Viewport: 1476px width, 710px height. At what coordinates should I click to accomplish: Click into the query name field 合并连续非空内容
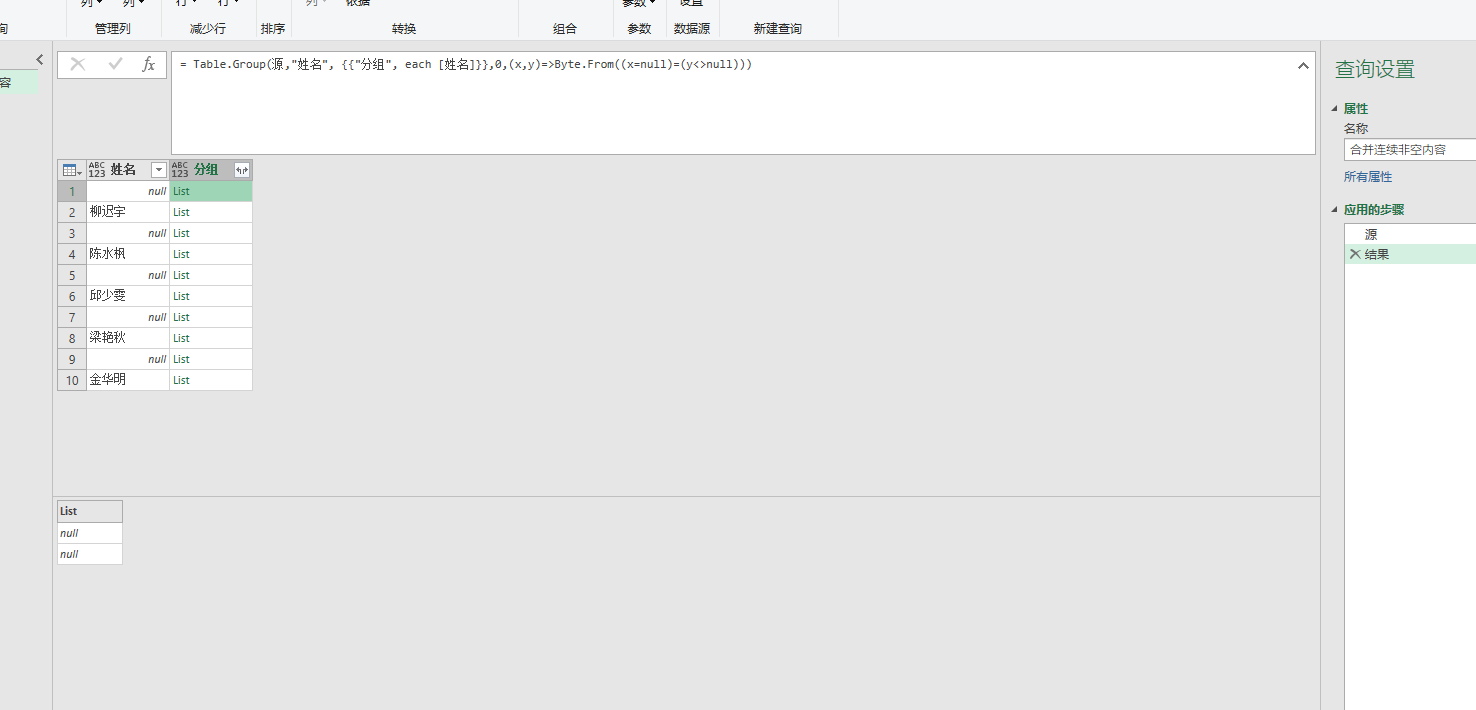pos(1410,150)
